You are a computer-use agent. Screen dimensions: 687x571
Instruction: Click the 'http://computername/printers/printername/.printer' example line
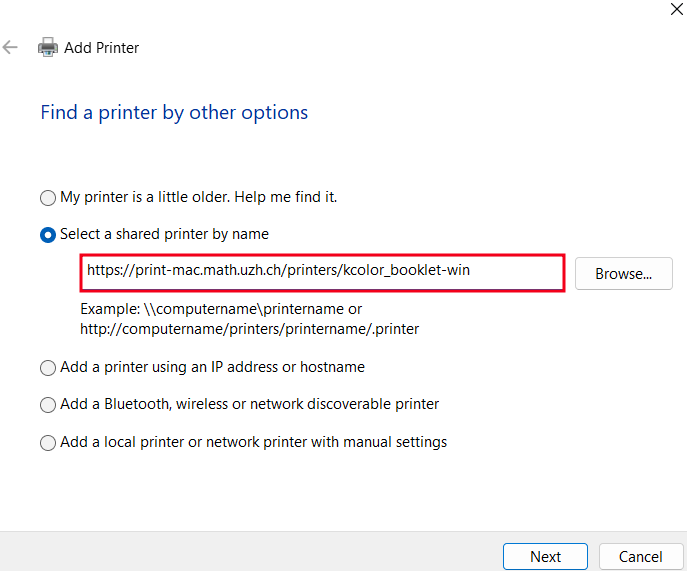(x=250, y=329)
